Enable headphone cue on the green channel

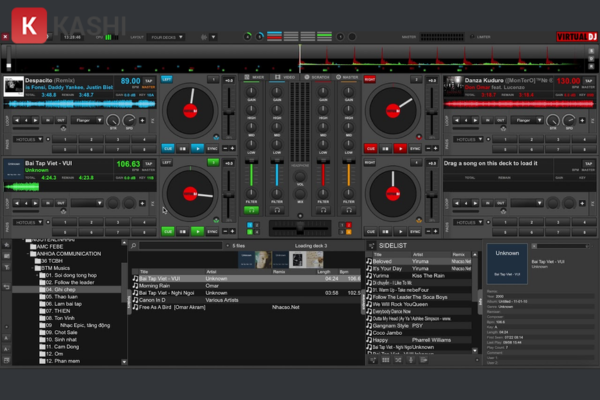tap(251, 210)
